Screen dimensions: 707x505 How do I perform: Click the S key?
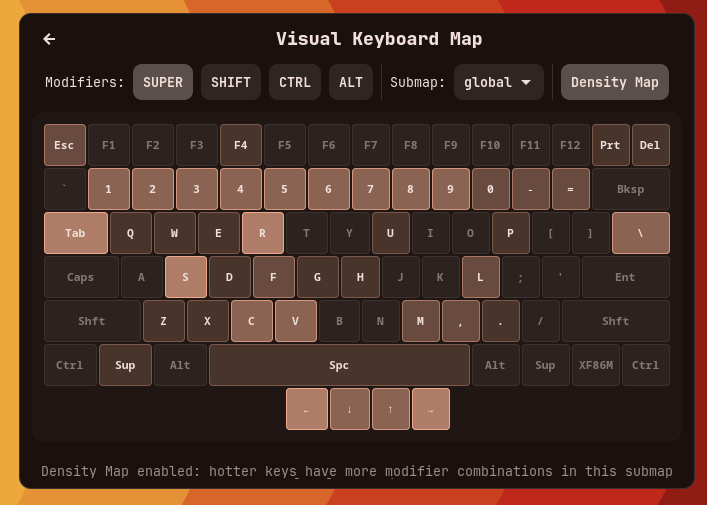[186, 277]
